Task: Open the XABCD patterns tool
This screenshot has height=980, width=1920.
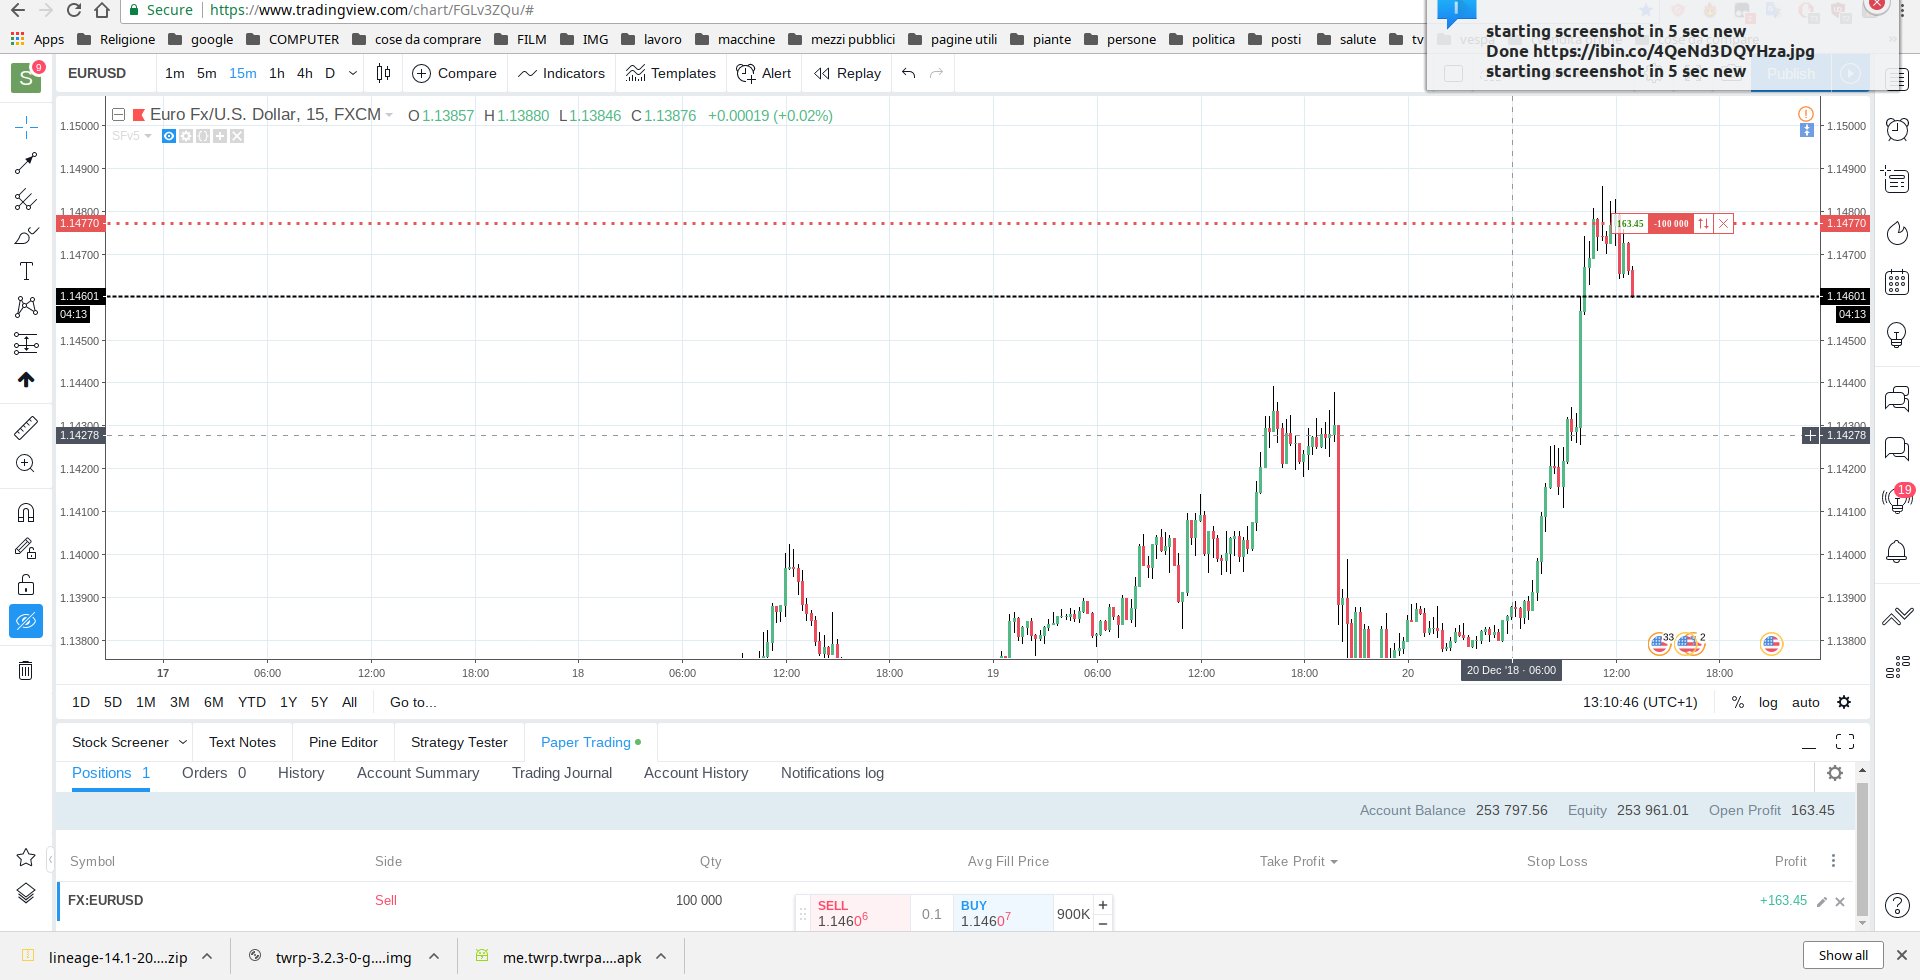Action: (x=26, y=307)
